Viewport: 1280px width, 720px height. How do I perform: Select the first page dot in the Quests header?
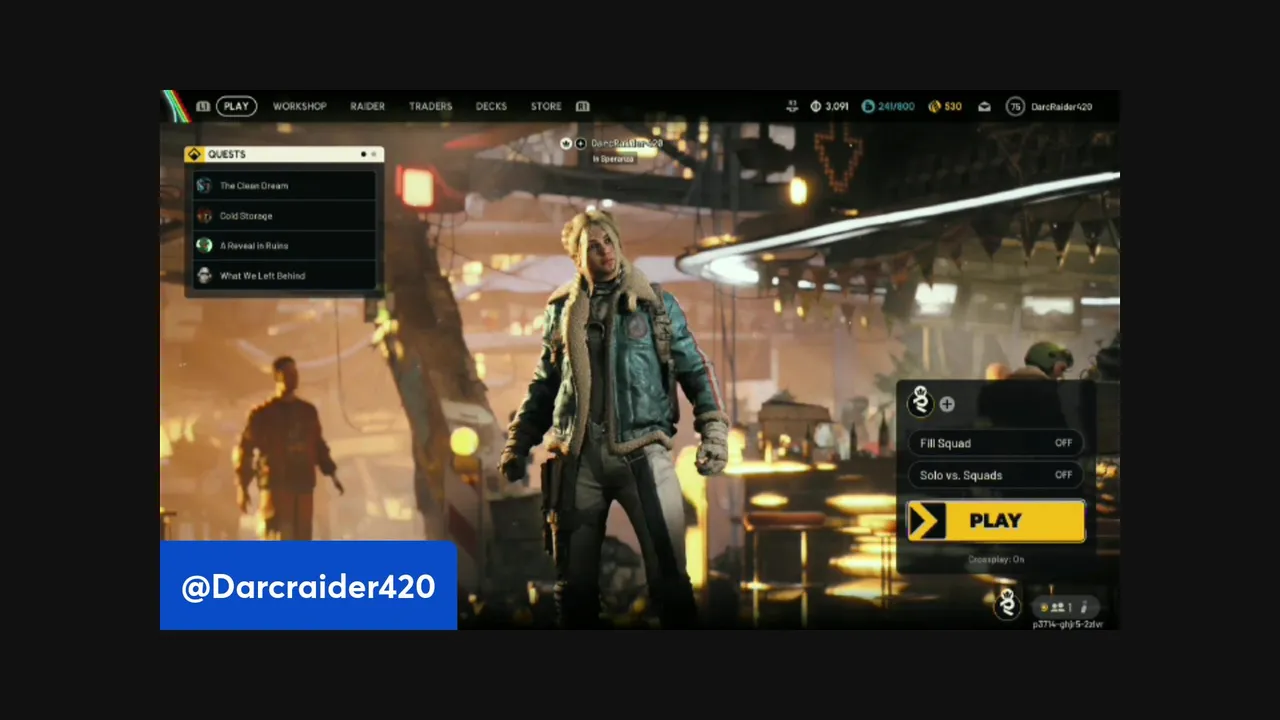pos(363,154)
